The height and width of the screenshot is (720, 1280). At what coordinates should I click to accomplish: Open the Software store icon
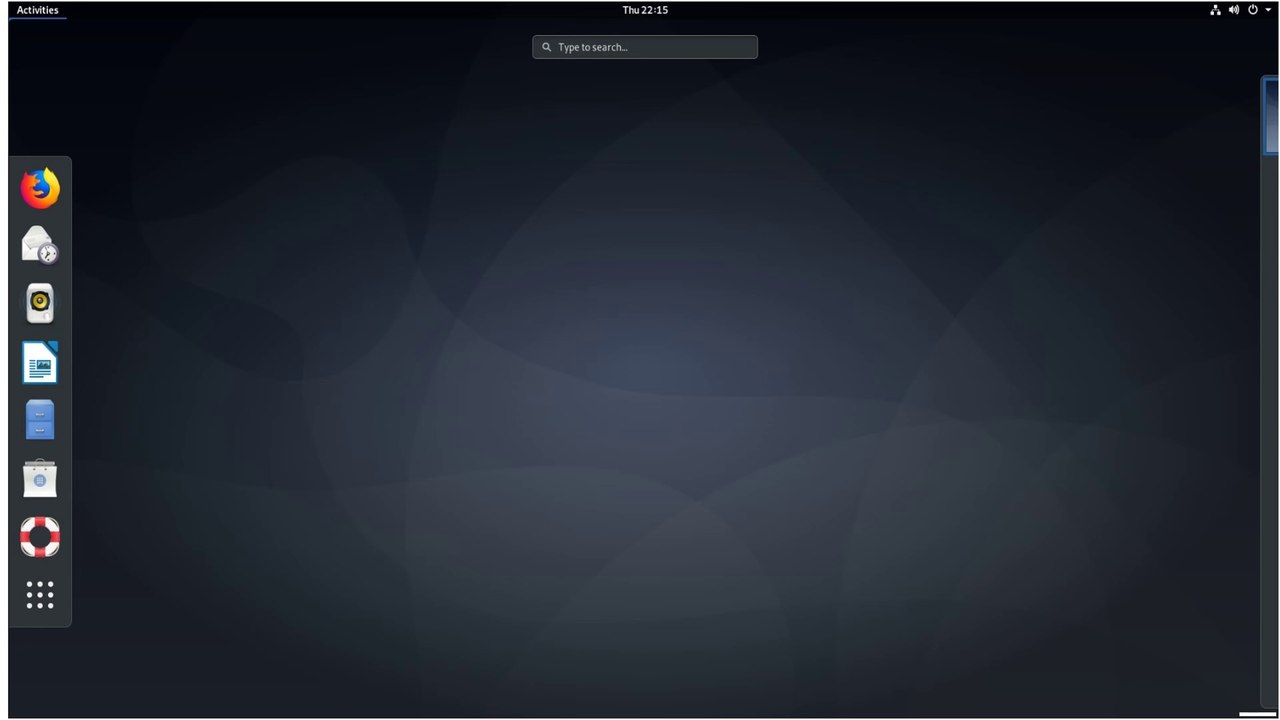[40, 479]
